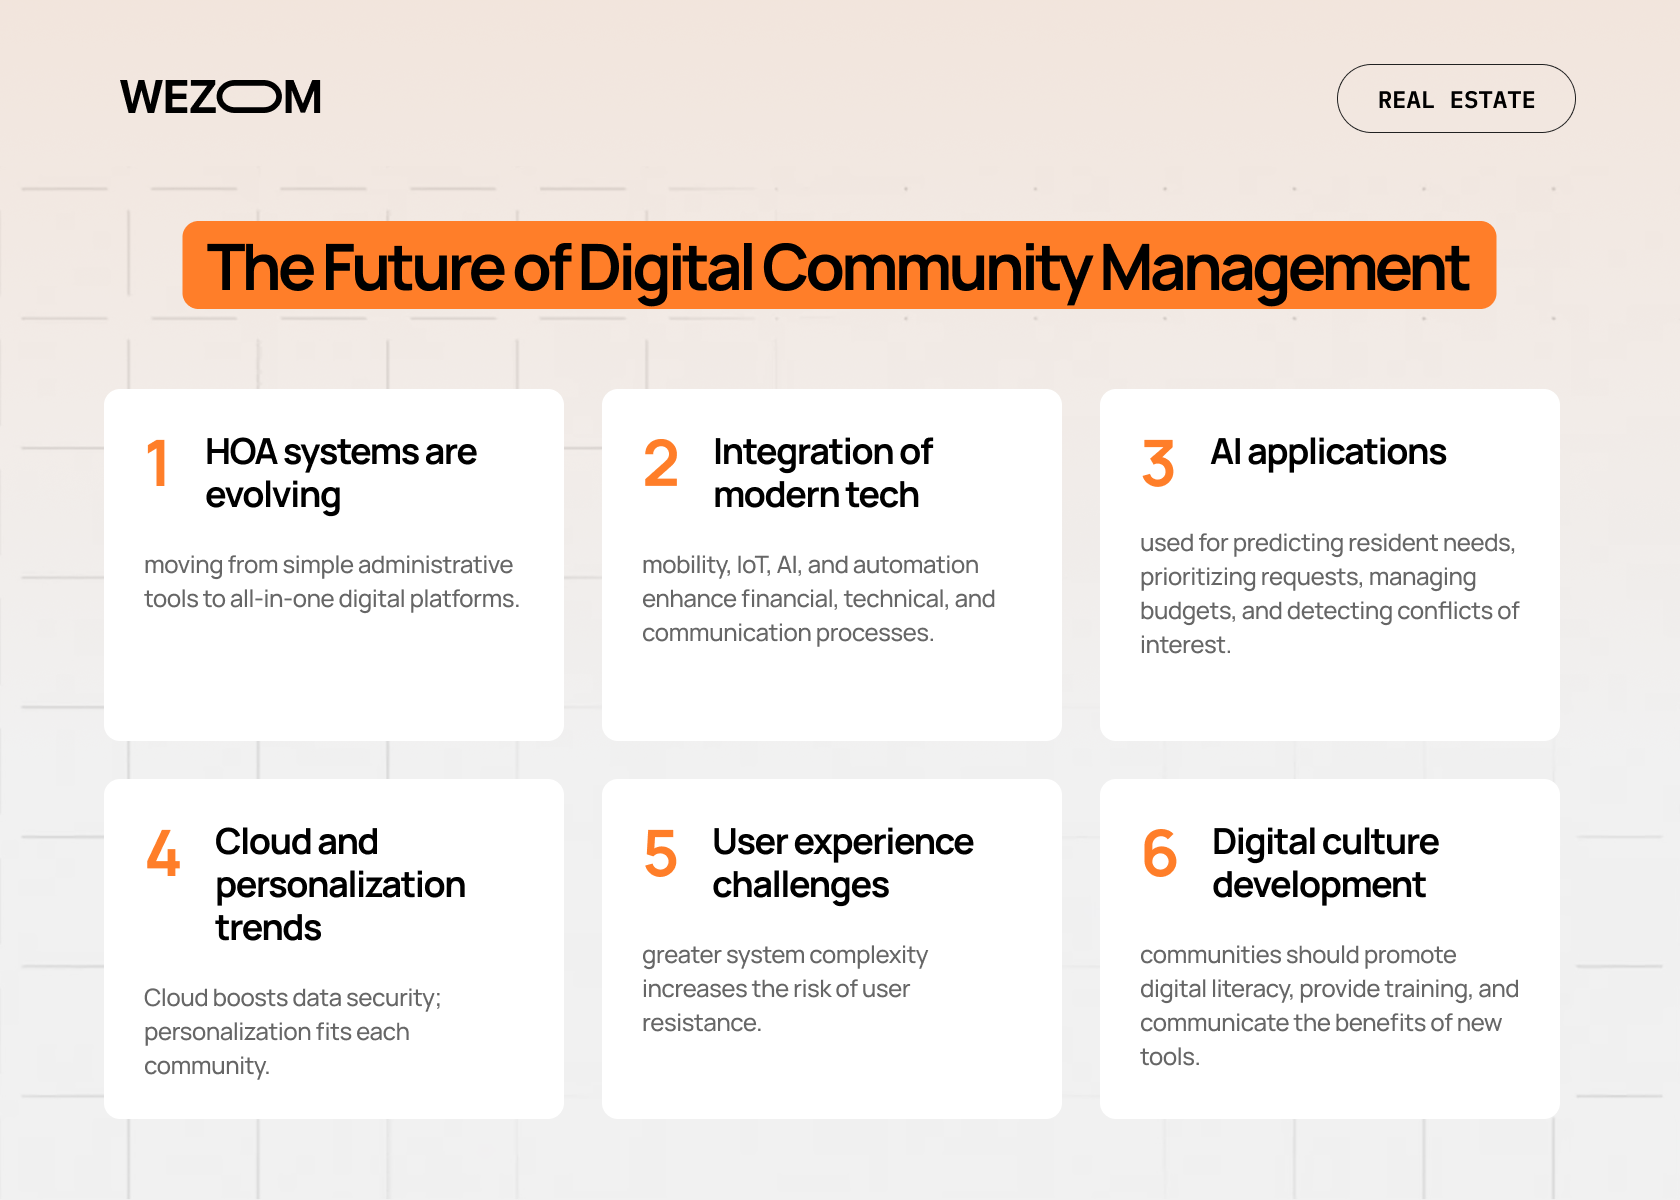Click the 'Integration of modern tech' heading
The image size is (1680, 1200).
point(822,472)
